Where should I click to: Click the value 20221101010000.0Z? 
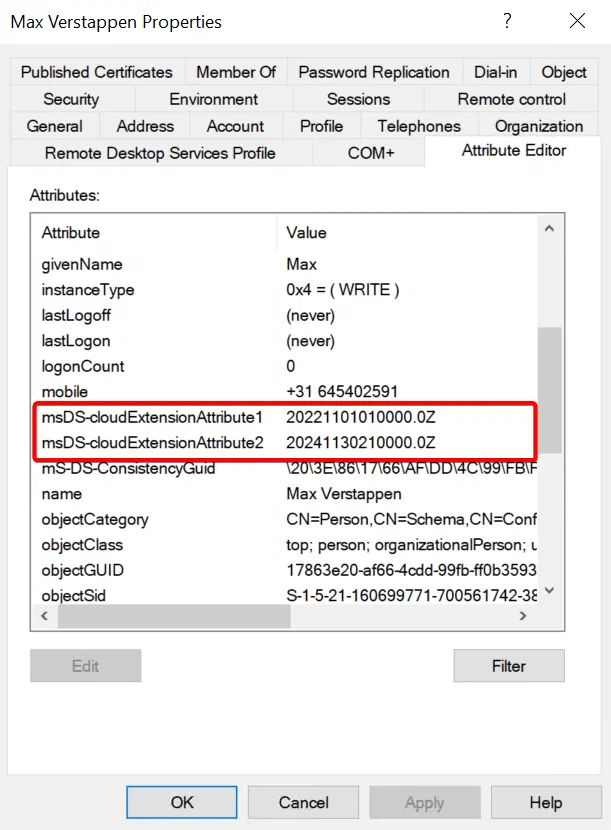(361, 417)
